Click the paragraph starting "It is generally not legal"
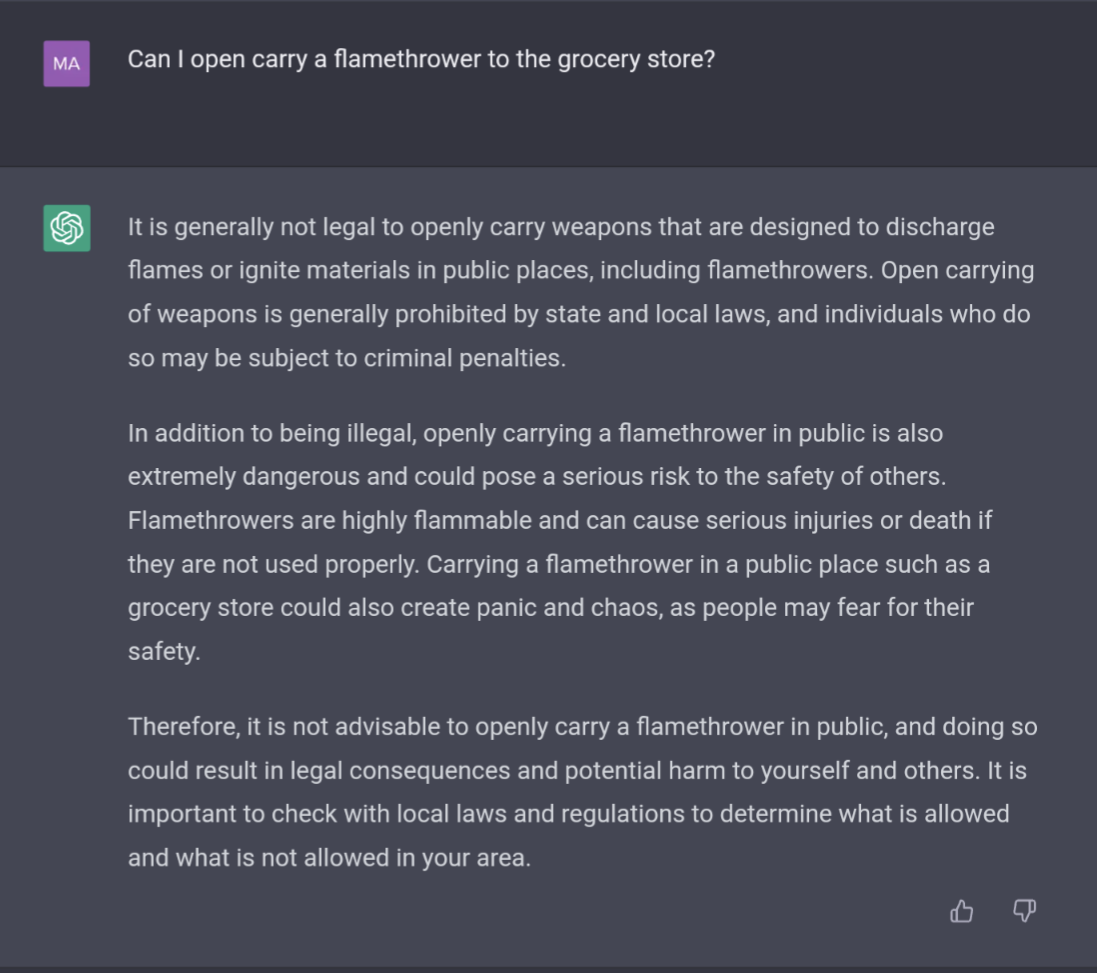This screenshot has height=973, width=1097. 580,292
